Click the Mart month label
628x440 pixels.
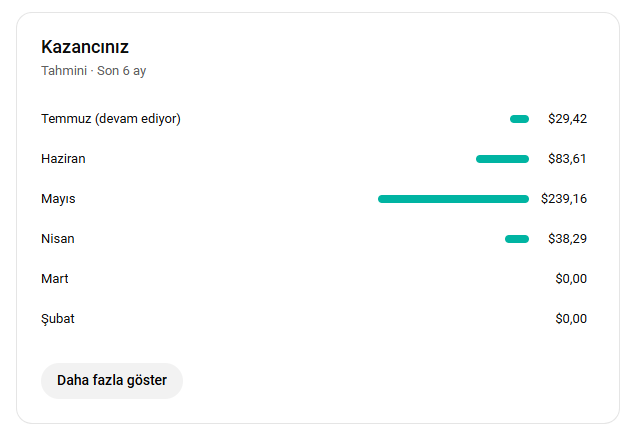[55, 279]
